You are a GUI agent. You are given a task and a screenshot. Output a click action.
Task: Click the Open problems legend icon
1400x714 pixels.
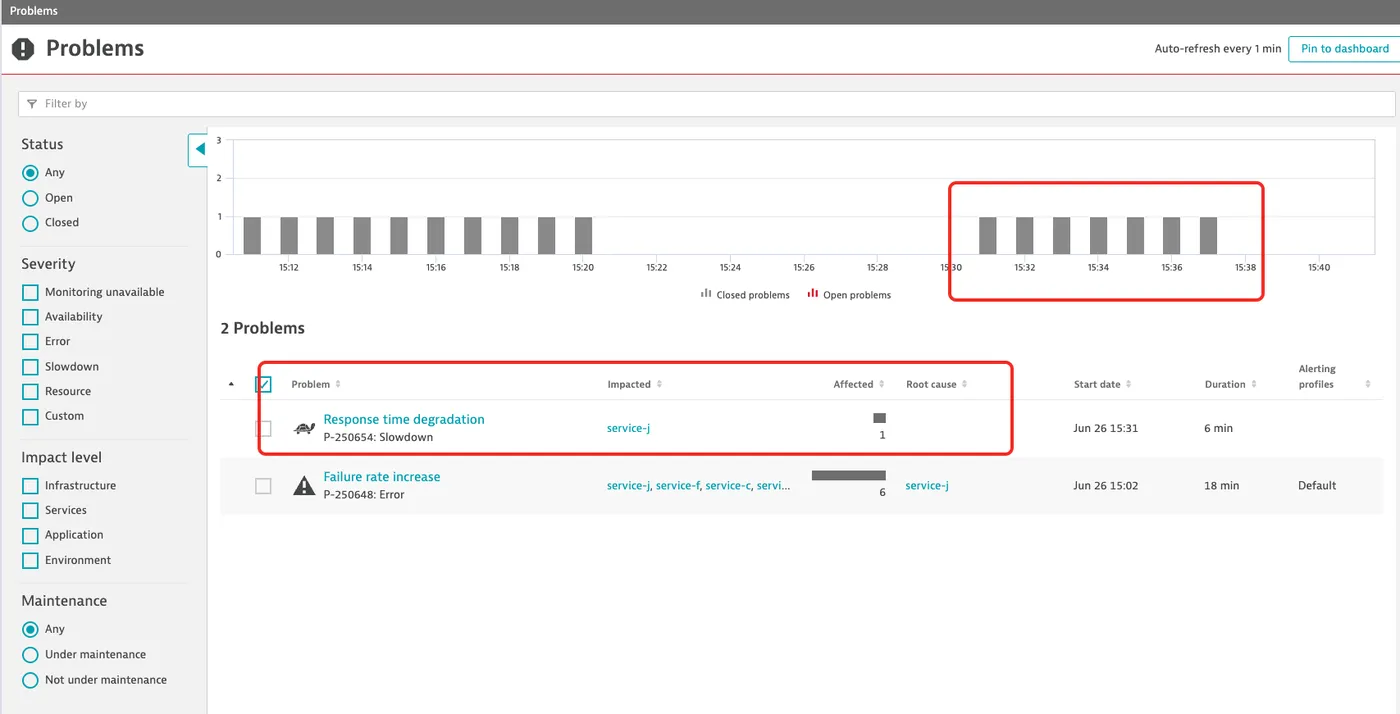(x=813, y=294)
